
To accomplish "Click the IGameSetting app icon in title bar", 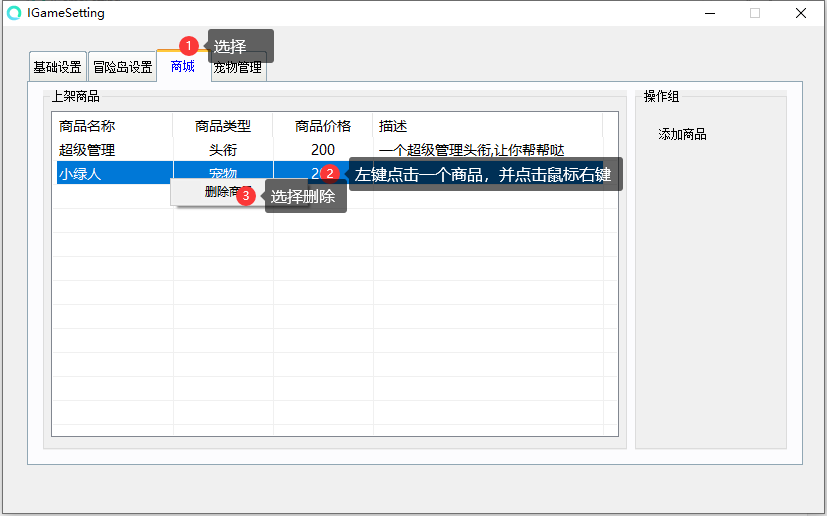I will click(14, 13).
